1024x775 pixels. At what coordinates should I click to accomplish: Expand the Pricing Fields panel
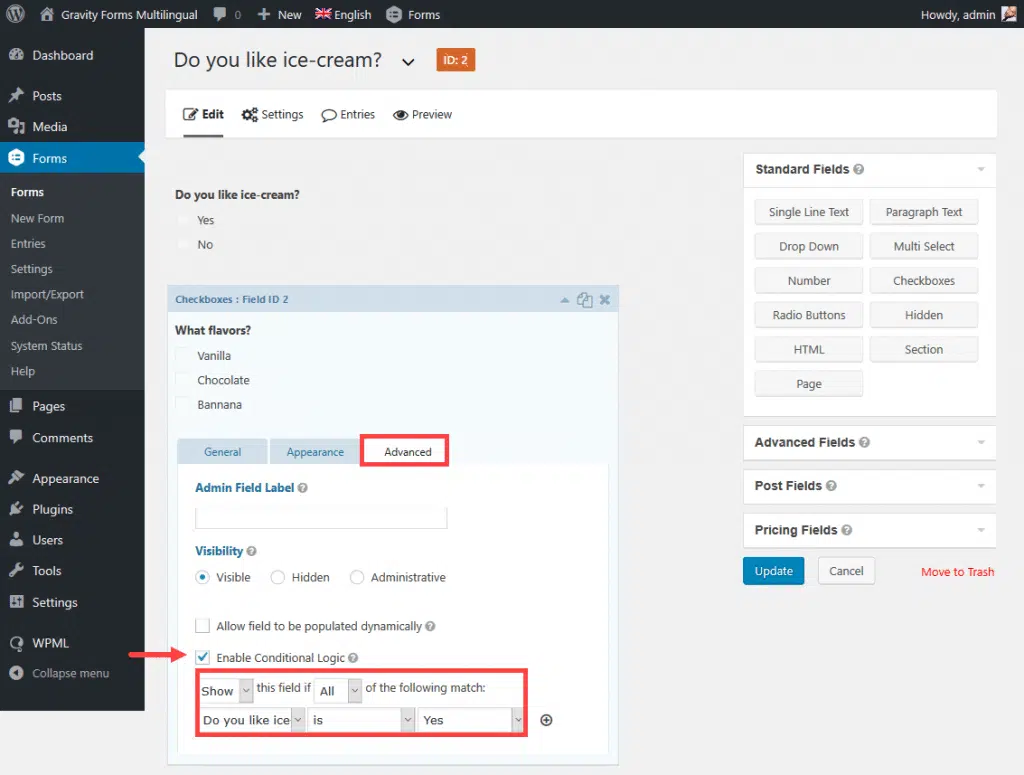[981, 530]
